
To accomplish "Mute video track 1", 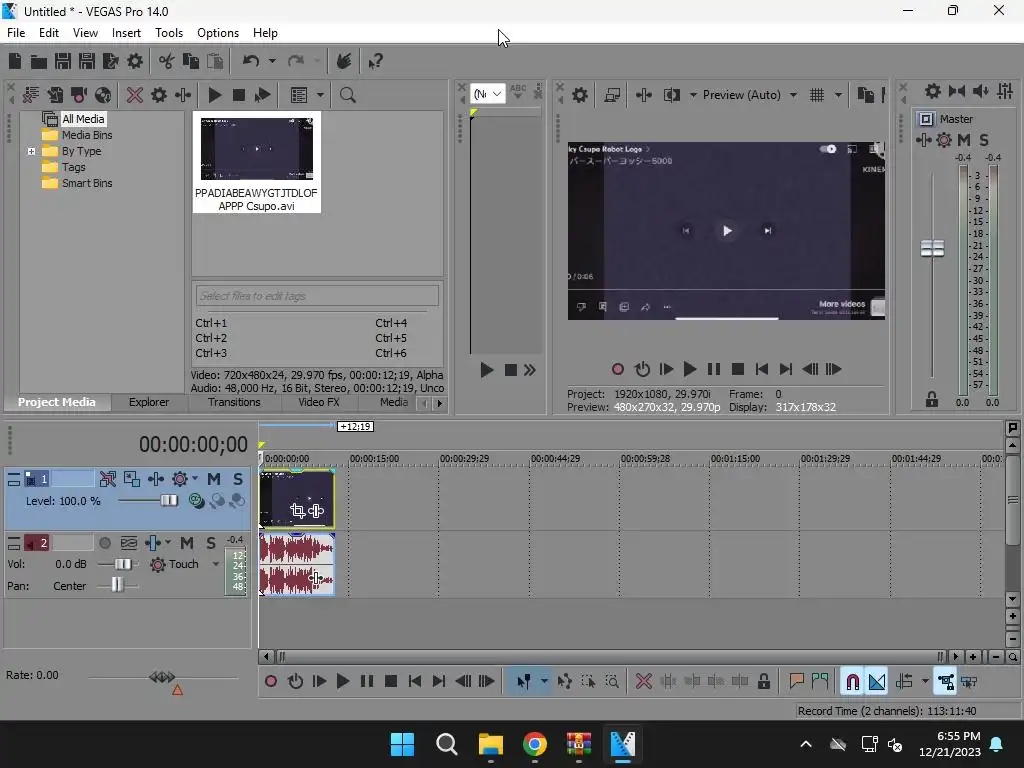I will click(214, 479).
